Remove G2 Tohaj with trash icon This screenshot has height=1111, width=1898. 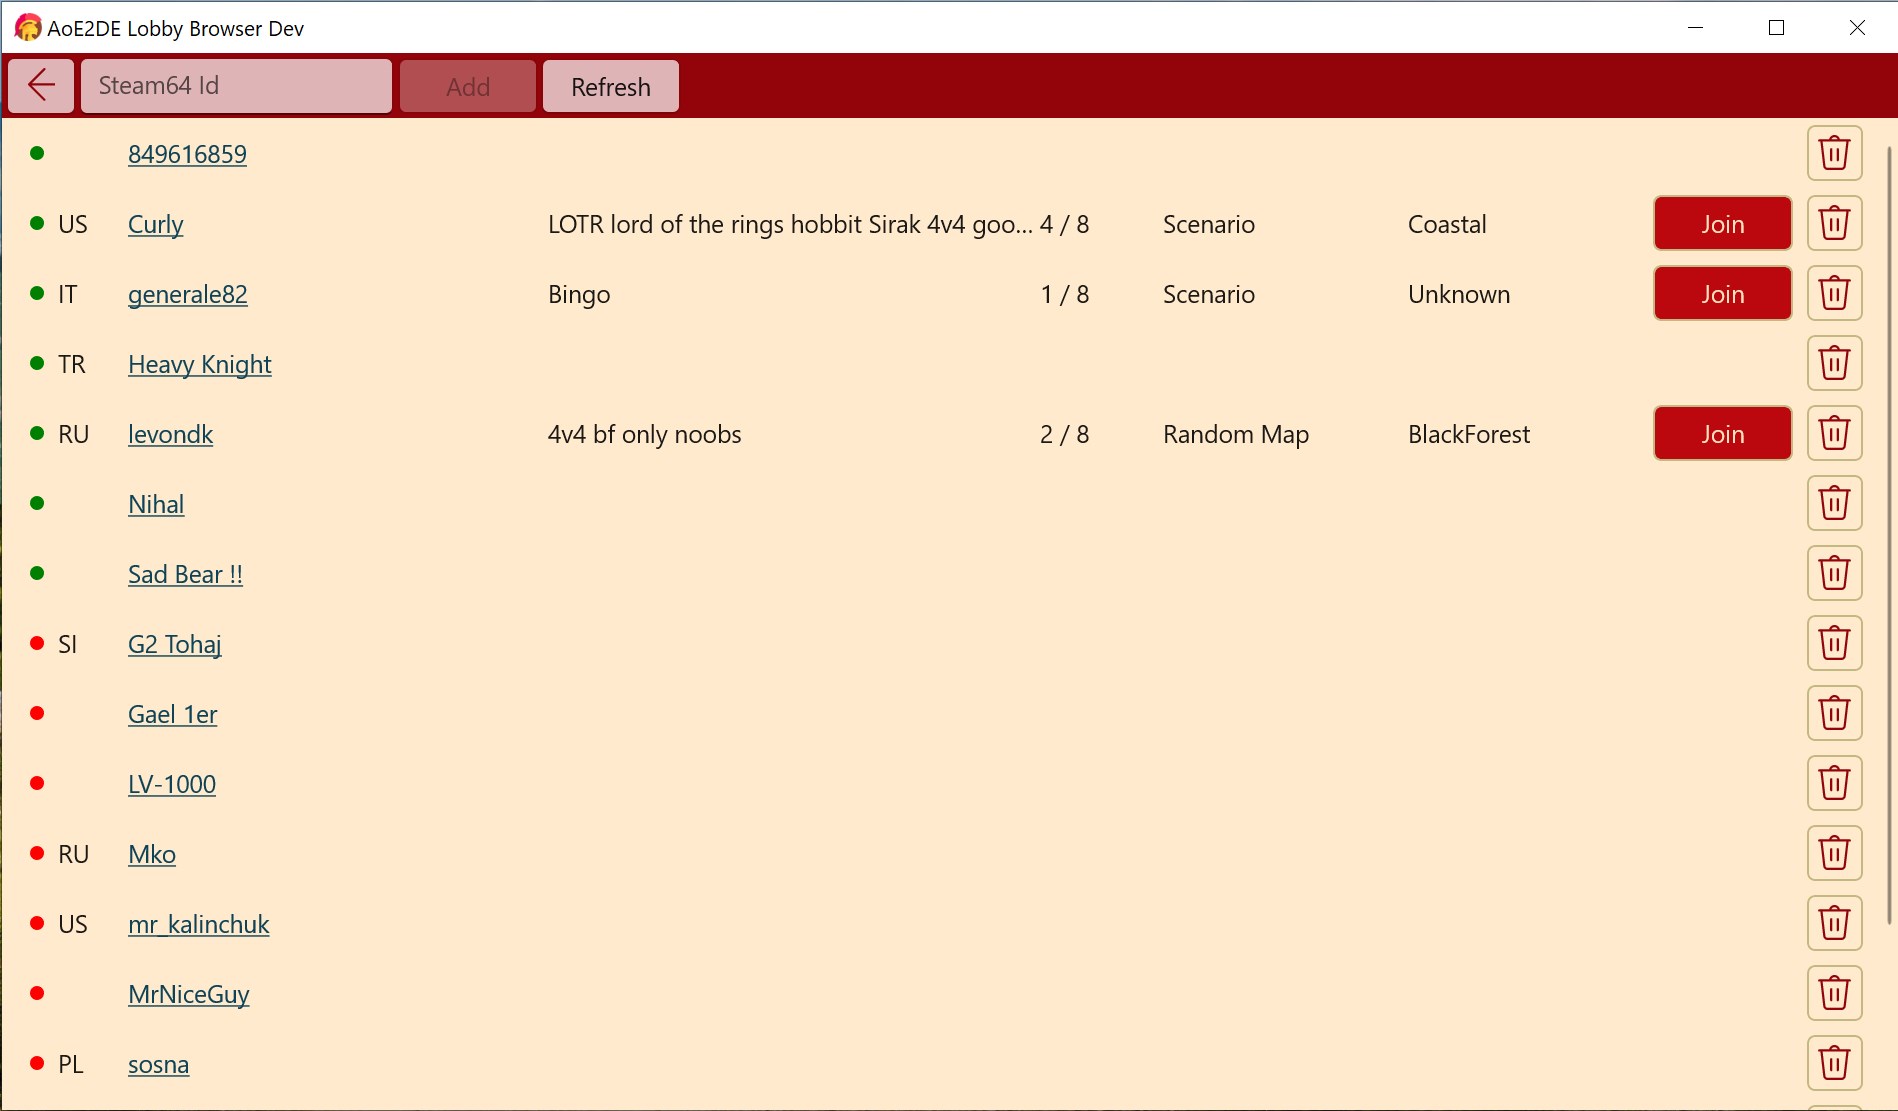tap(1834, 643)
